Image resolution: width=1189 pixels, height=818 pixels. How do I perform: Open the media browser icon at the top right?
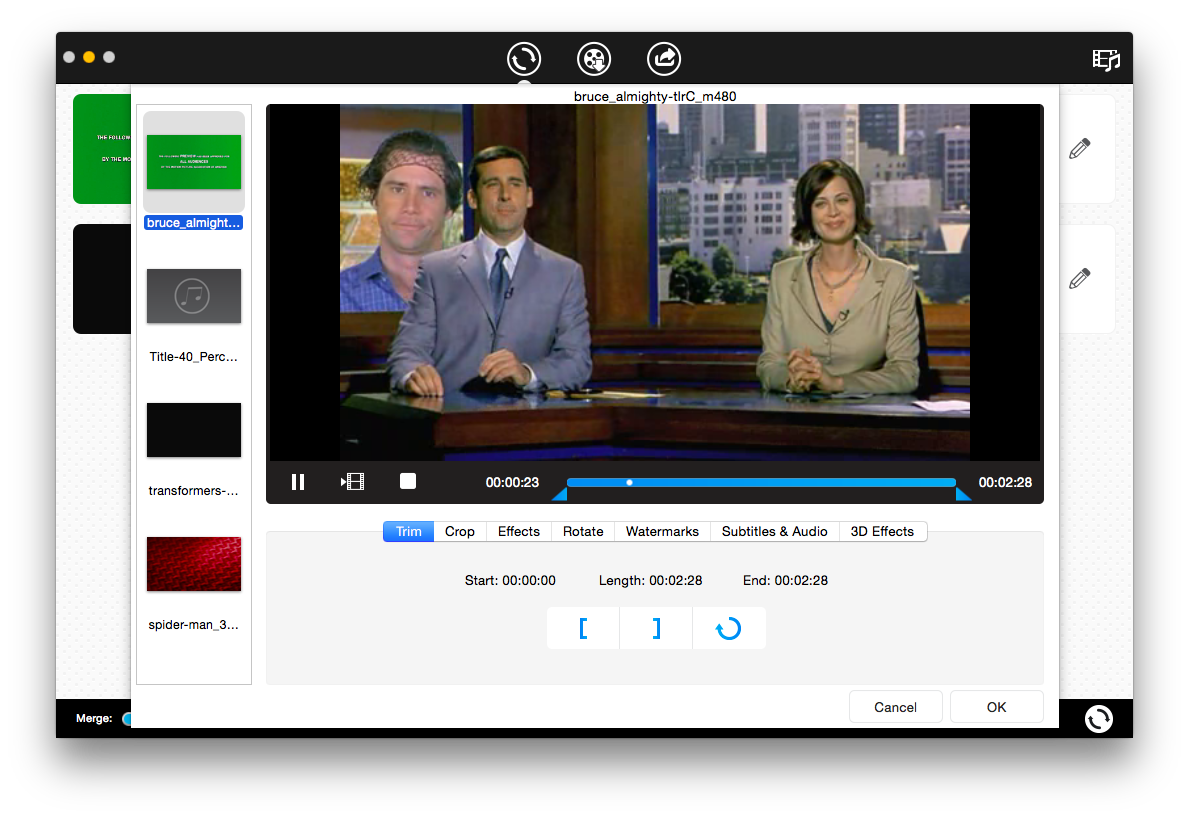point(1106,59)
